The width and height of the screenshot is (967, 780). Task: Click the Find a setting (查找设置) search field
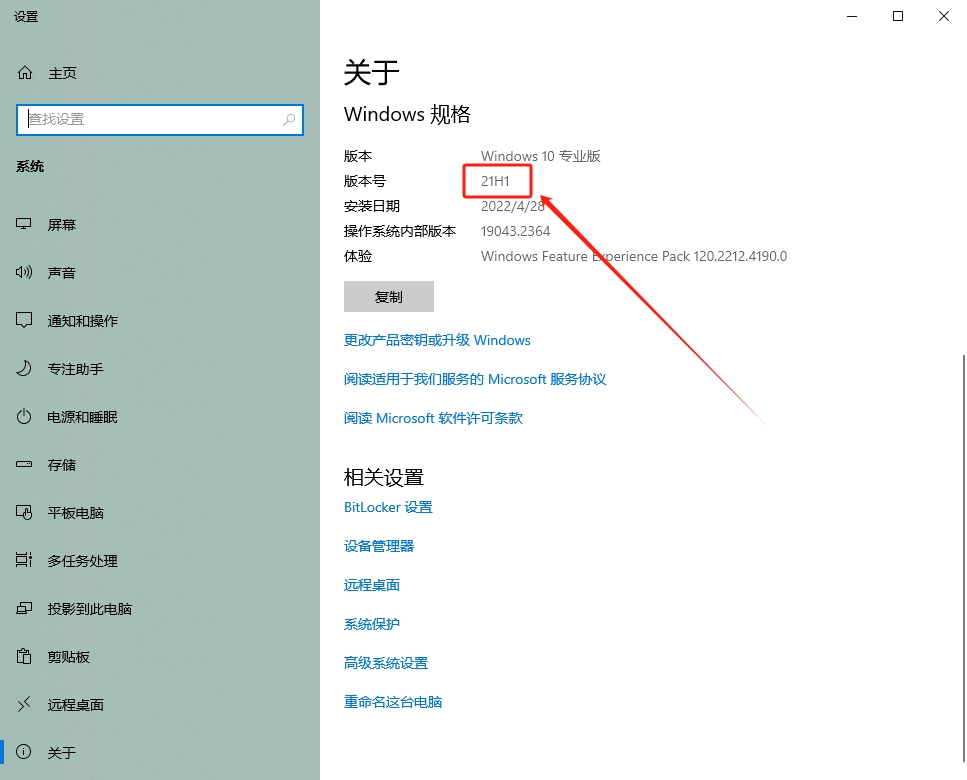(x=150, y=119)
